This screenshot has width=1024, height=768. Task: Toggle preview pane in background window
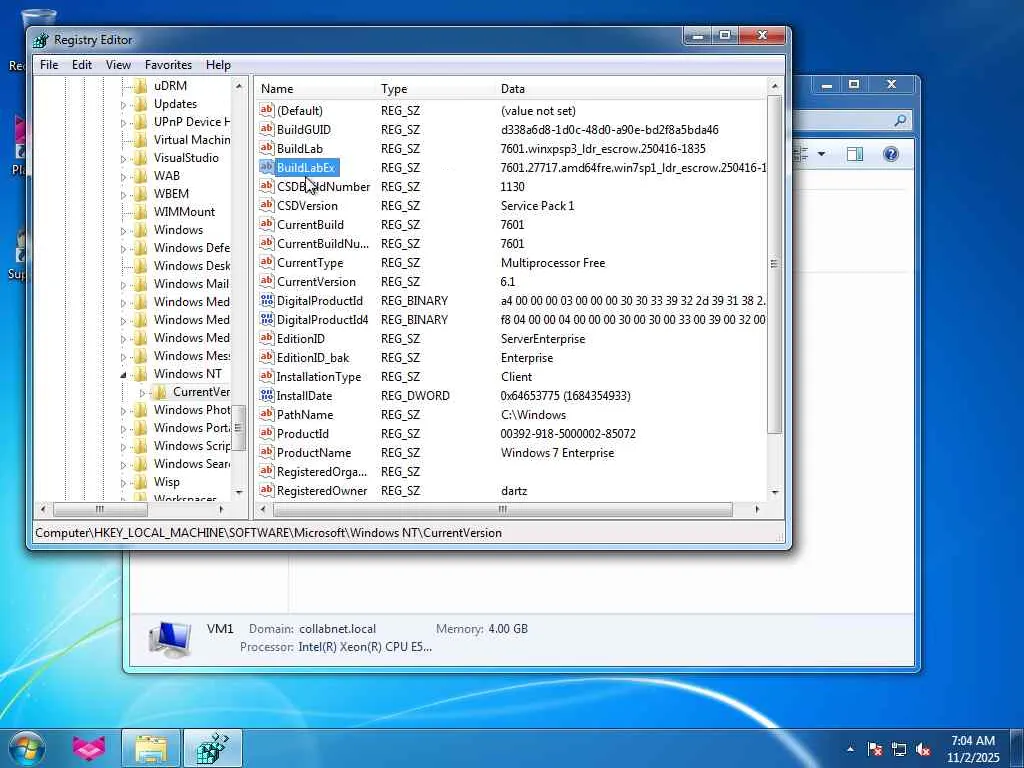tap(855, 154)
